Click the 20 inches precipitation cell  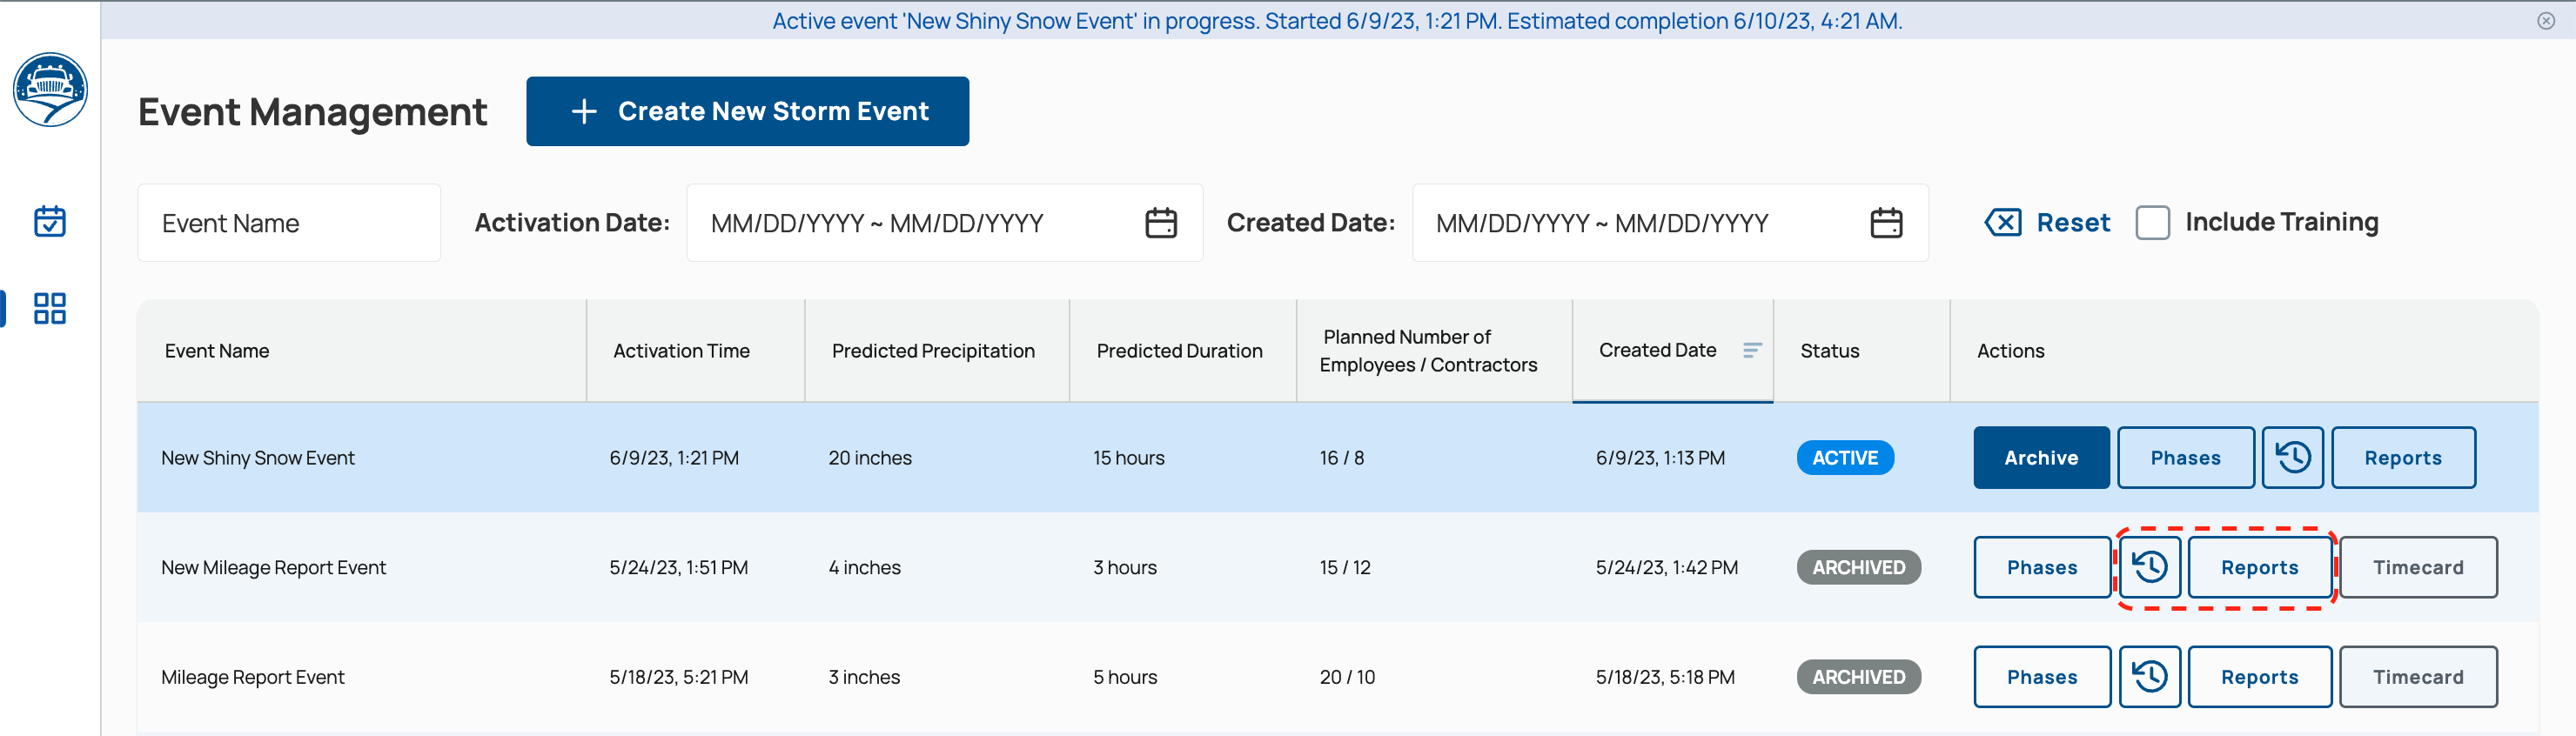tap(870, 458)
